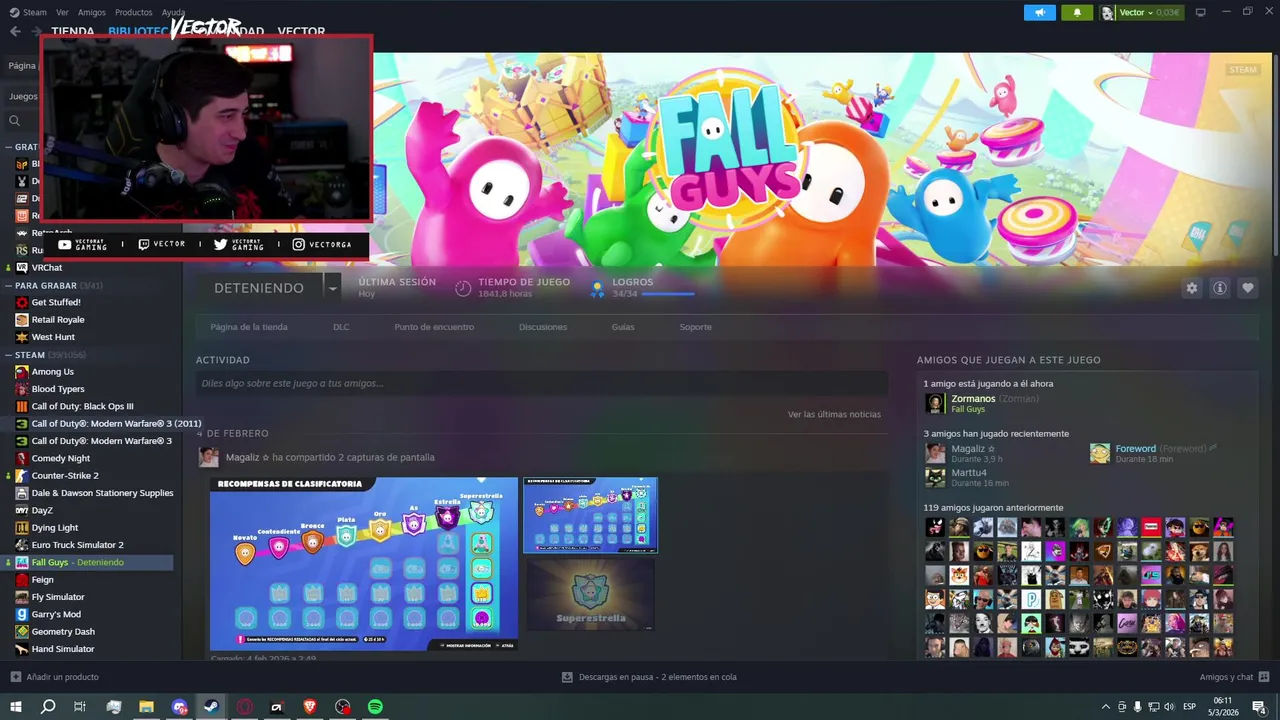Open Soporte section
Viewport: 1280px width, 720px height.
pyautogui.click(x=696, y=327)
